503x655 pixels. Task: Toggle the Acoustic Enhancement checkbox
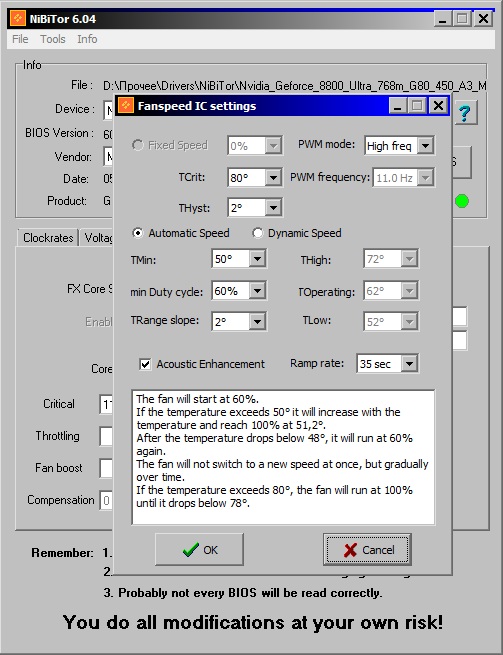click(x=145, y=364)
